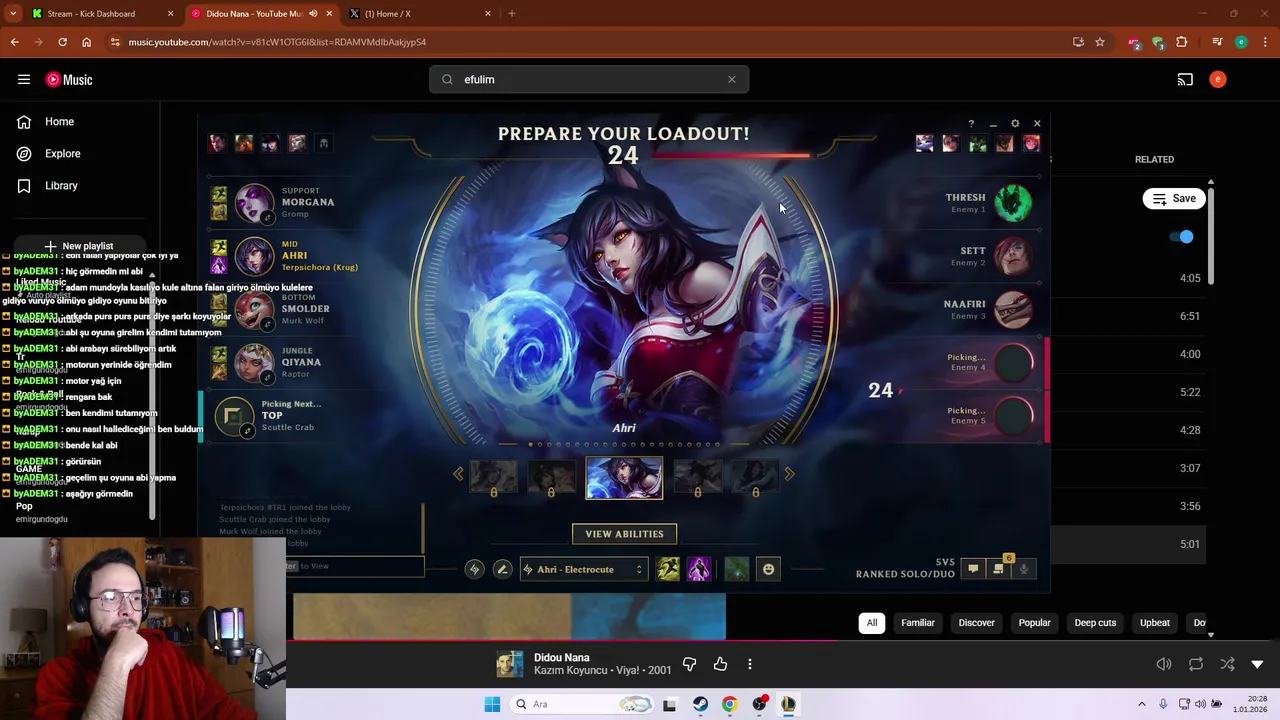Open Steam from the taskbar
Screen dimensions: 1280x720
point(700,704)
